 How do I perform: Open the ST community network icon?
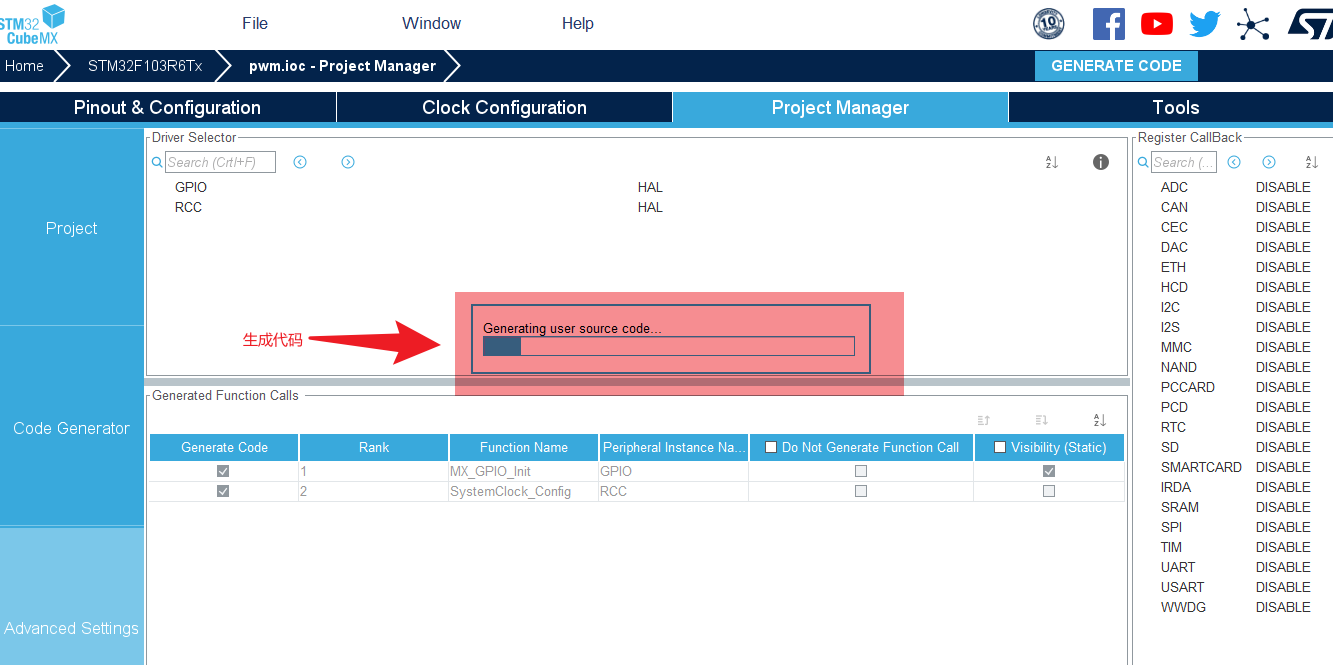tap(1252, 24)
